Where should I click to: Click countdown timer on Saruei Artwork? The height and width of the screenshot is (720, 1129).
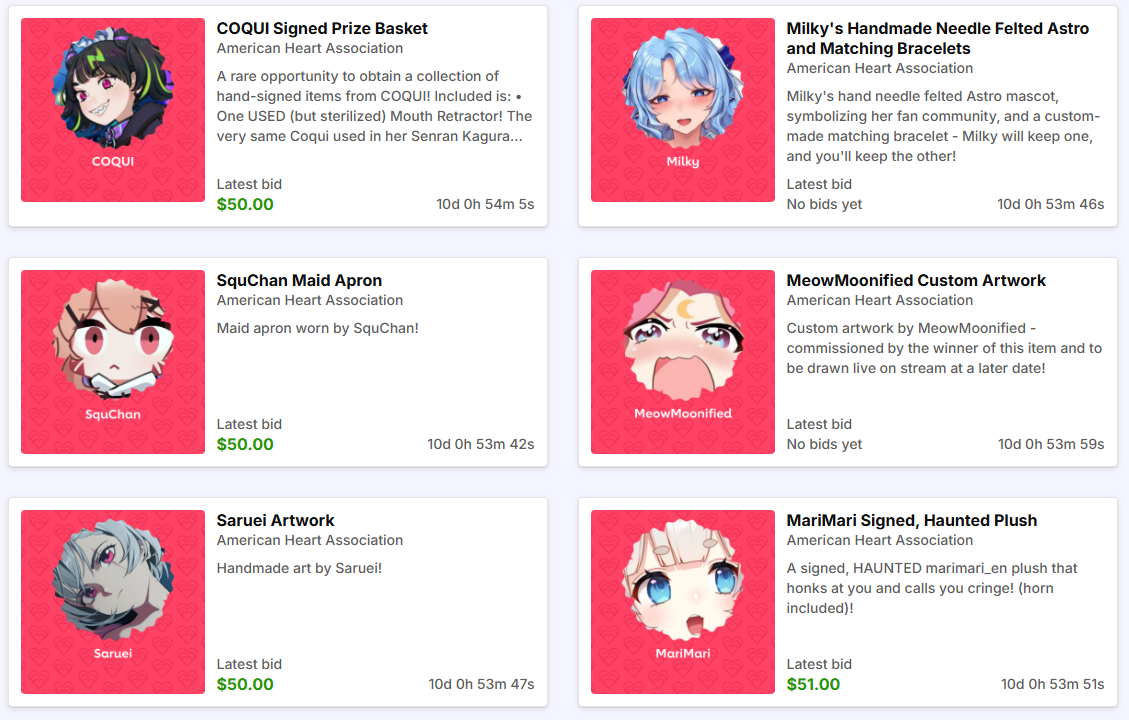point(481,684)
